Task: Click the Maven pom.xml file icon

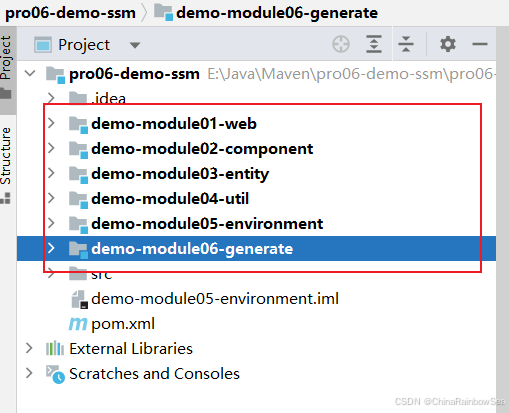Action: (x=78, y=324)
